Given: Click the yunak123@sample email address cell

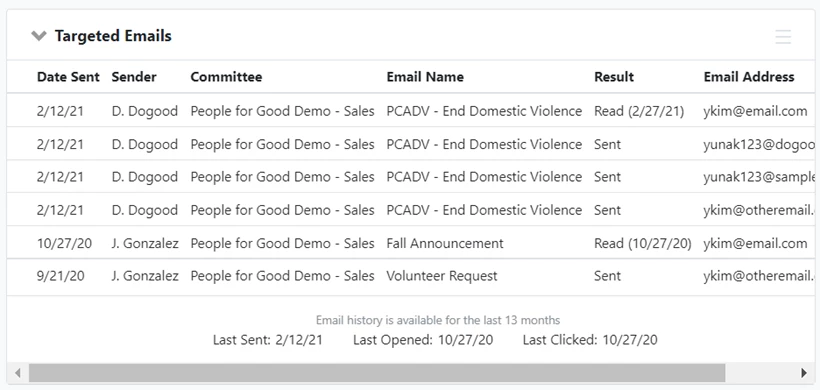Looking at the screenshot, I should (759, 177).
